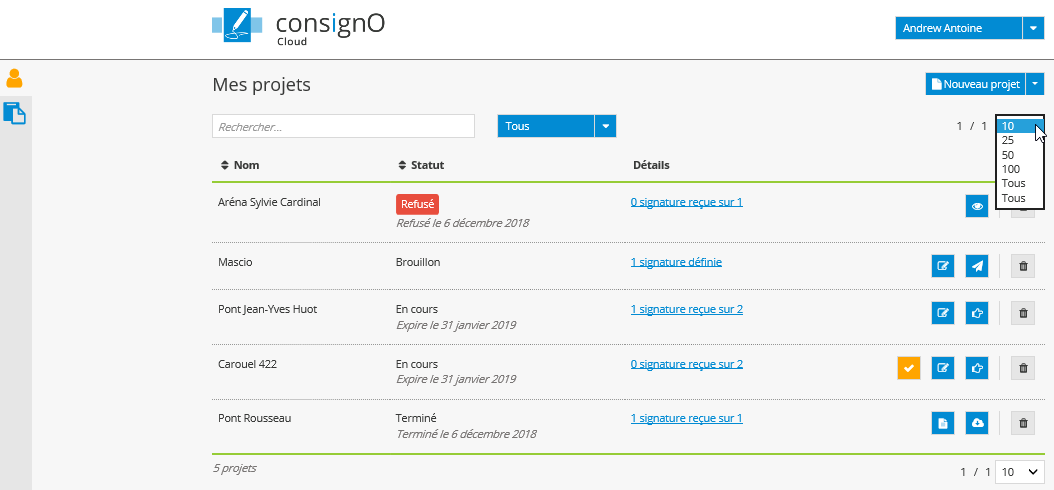This screenshot has width=1054, height=490.
Task: Select 50 in the page size list
Action: coord(1008,155)
